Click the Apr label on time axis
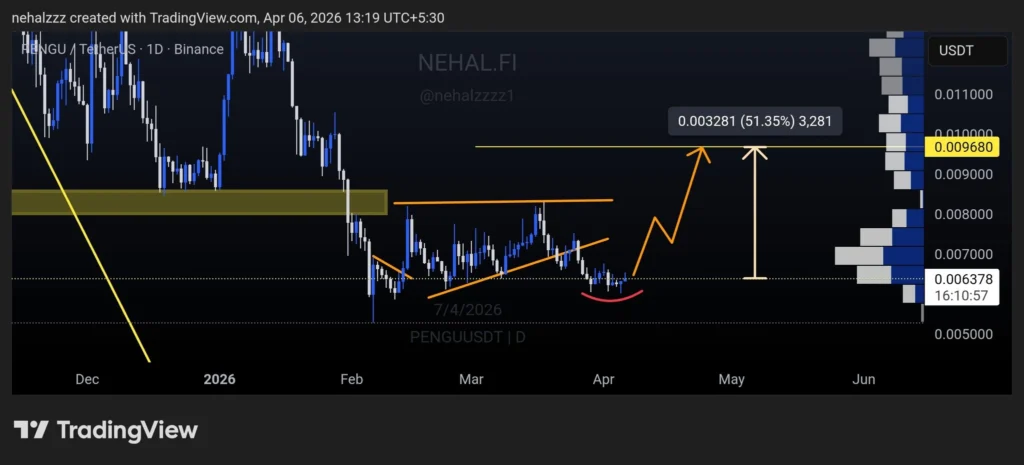Viewport: 1024px width, 465px height. [x=603, y=379]
